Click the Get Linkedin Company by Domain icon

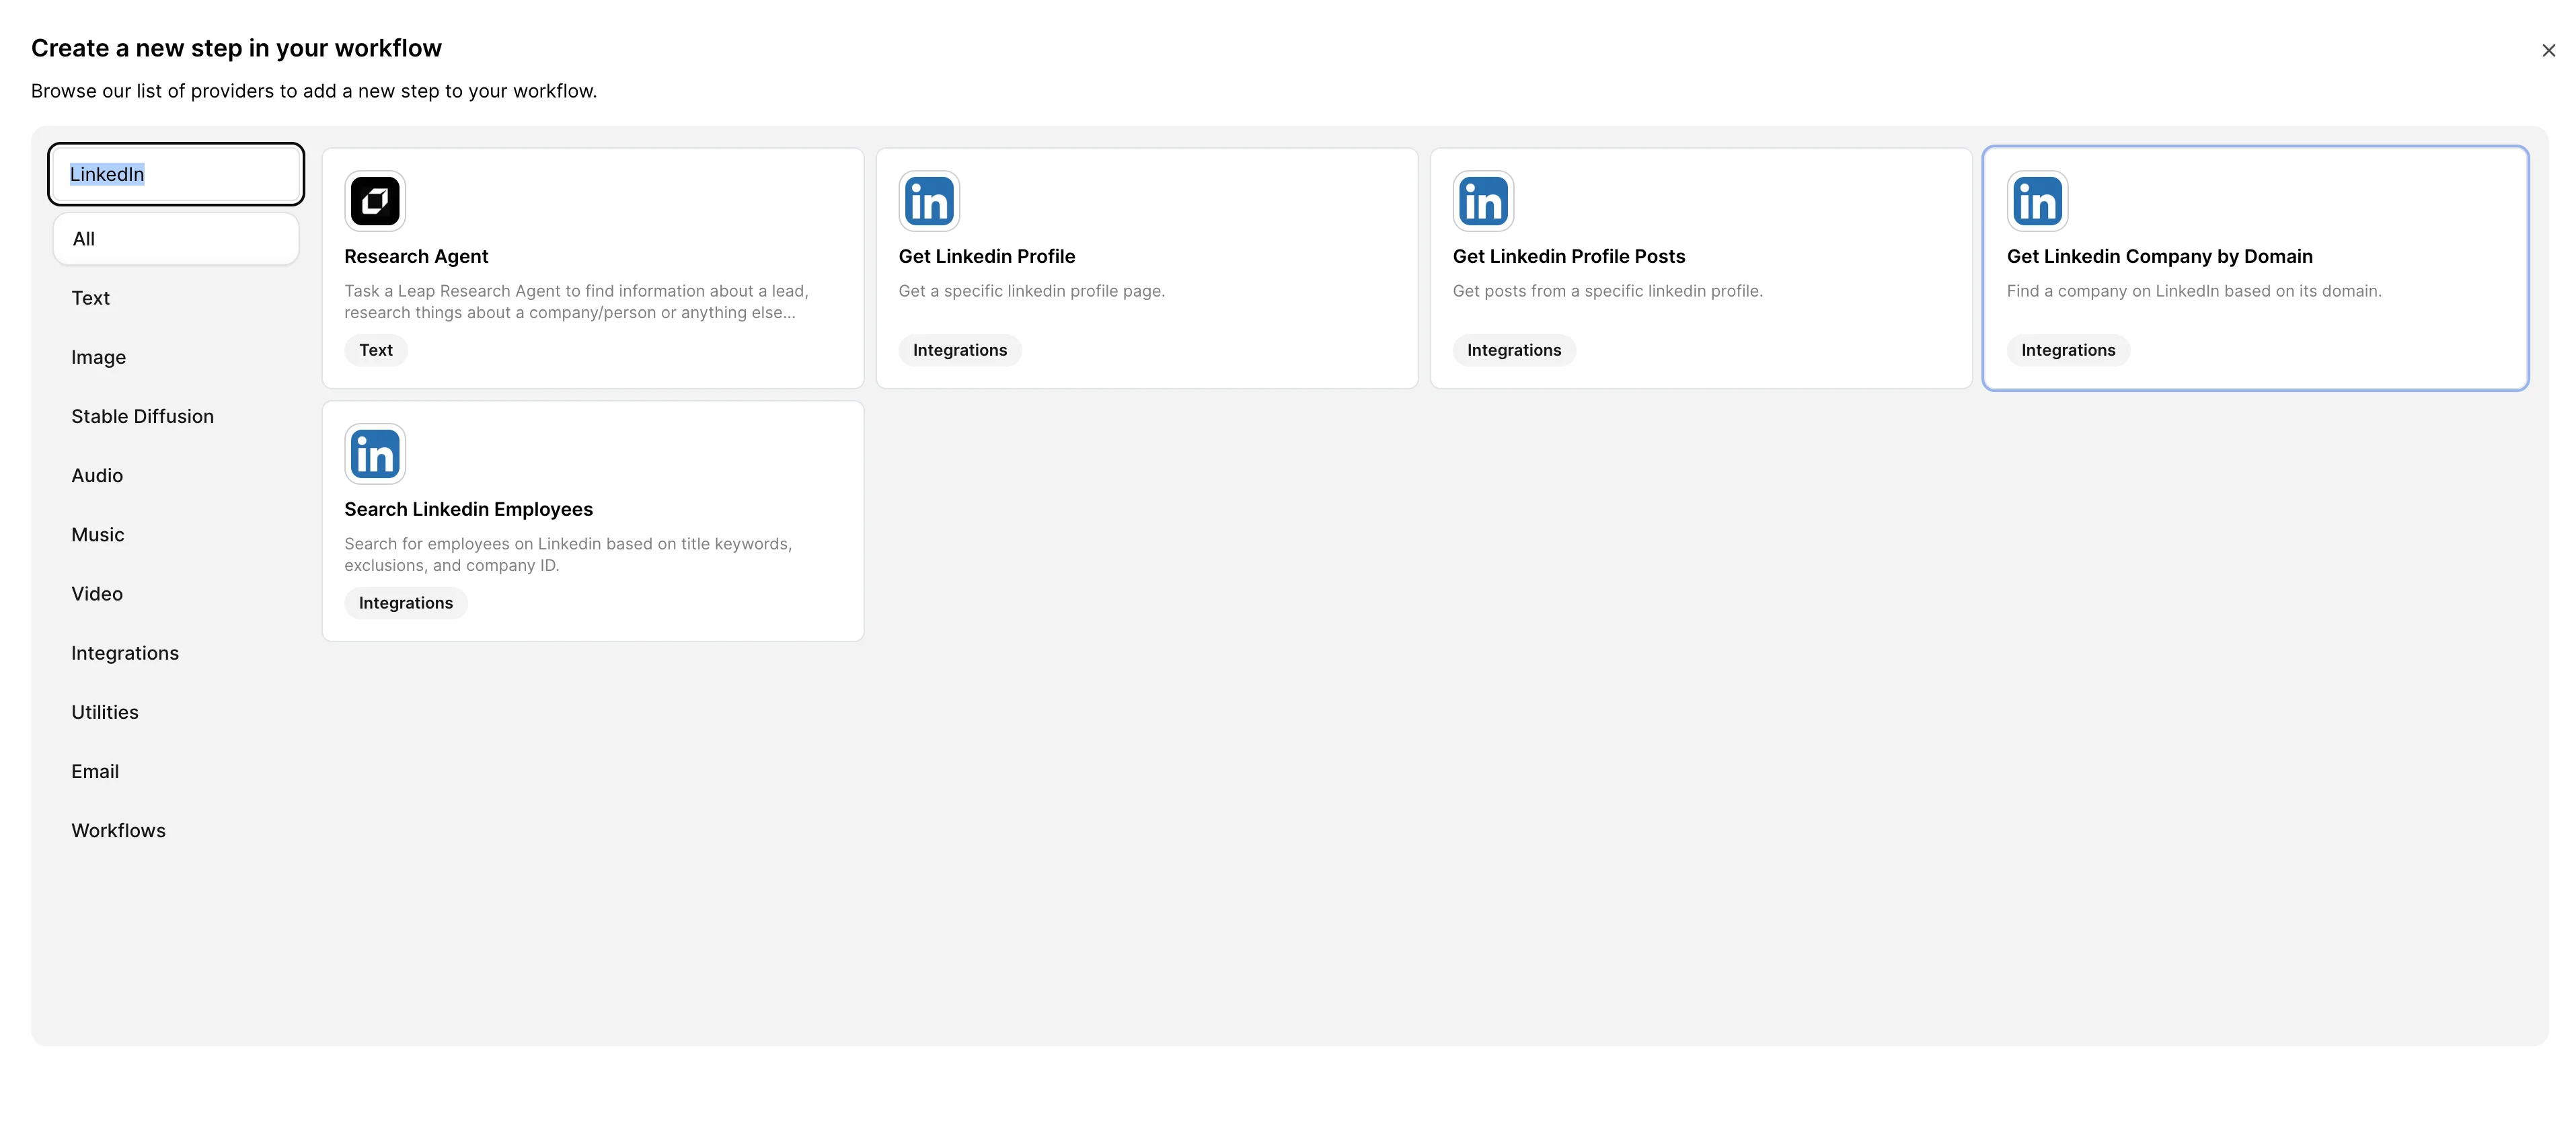click(2037, 201)
